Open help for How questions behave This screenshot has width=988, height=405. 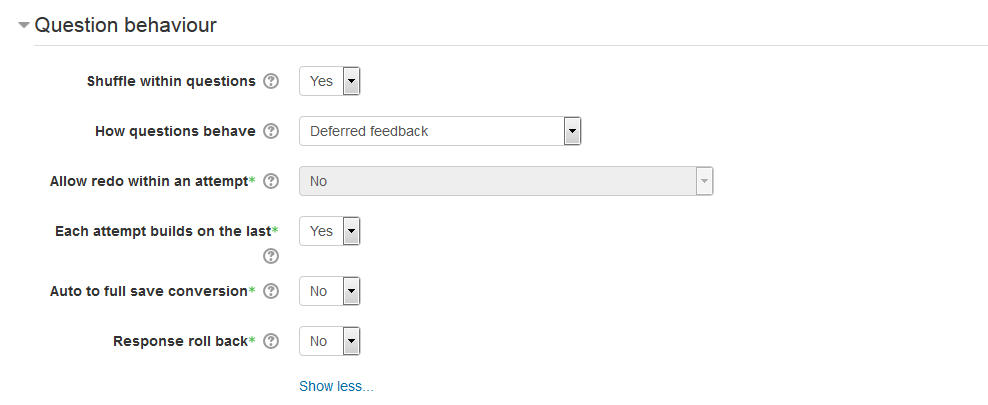click(271, 131)
